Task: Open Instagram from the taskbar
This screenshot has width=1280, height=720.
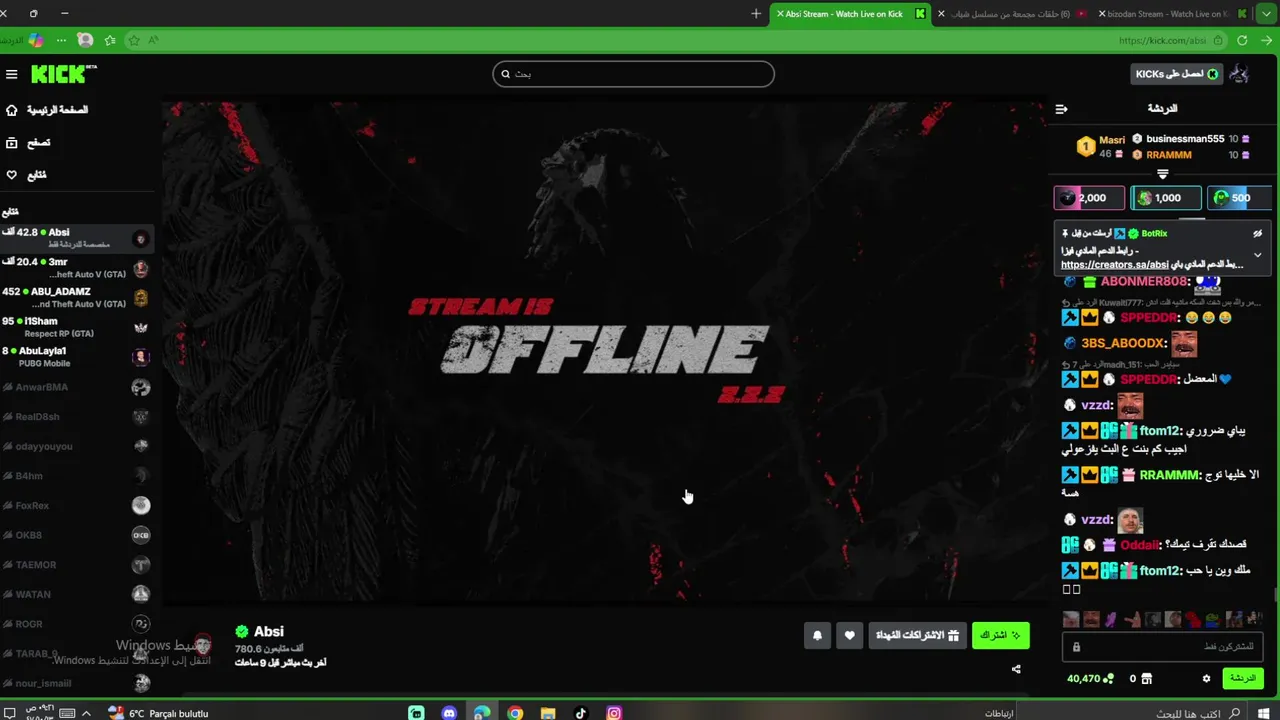Action: (x=614, y=713)
